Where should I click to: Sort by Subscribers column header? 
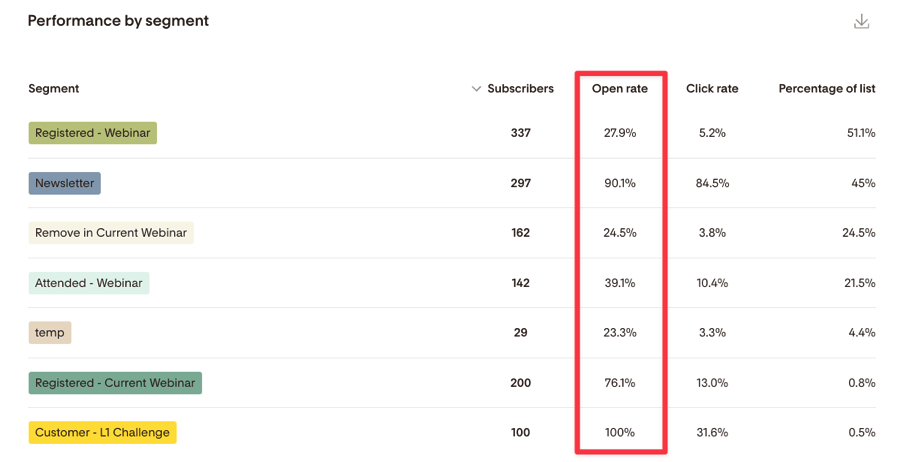click(x=521, y=89)
